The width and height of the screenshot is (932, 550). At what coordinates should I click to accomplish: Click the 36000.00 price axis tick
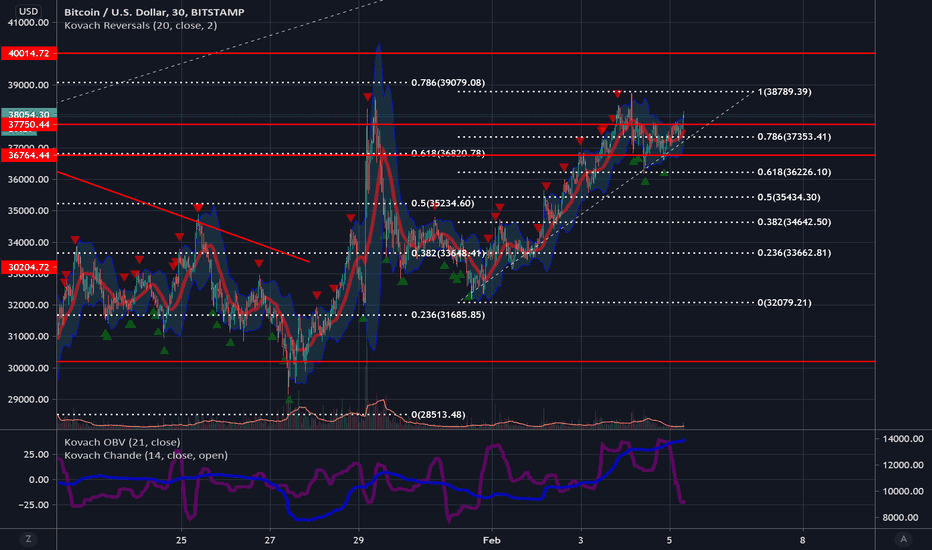click(x=29, y=180)
